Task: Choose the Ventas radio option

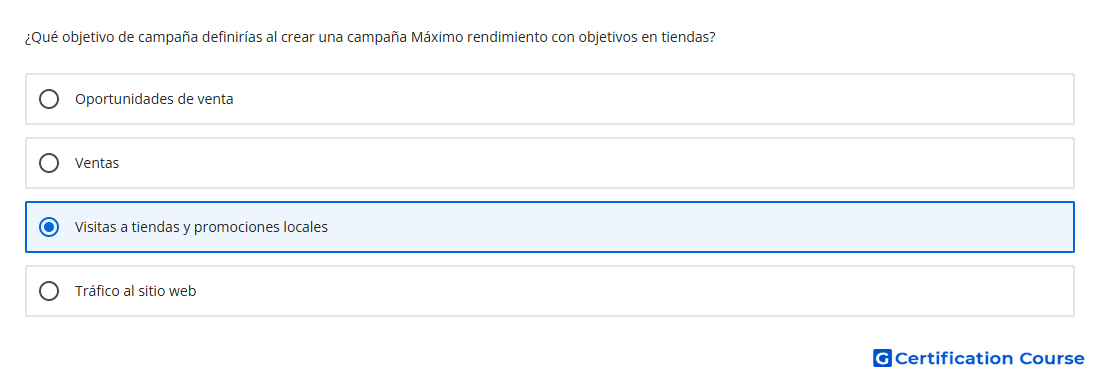Action: (x=49, y=163)
